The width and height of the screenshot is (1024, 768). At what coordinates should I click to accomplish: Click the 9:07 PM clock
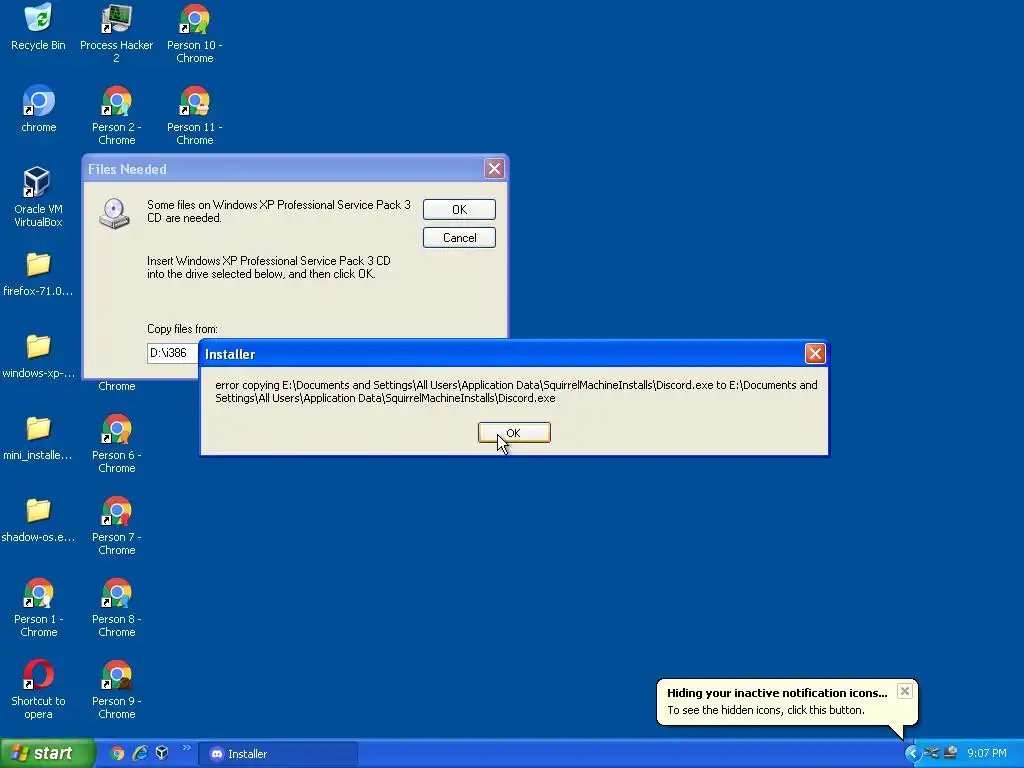tap(987, 754)
